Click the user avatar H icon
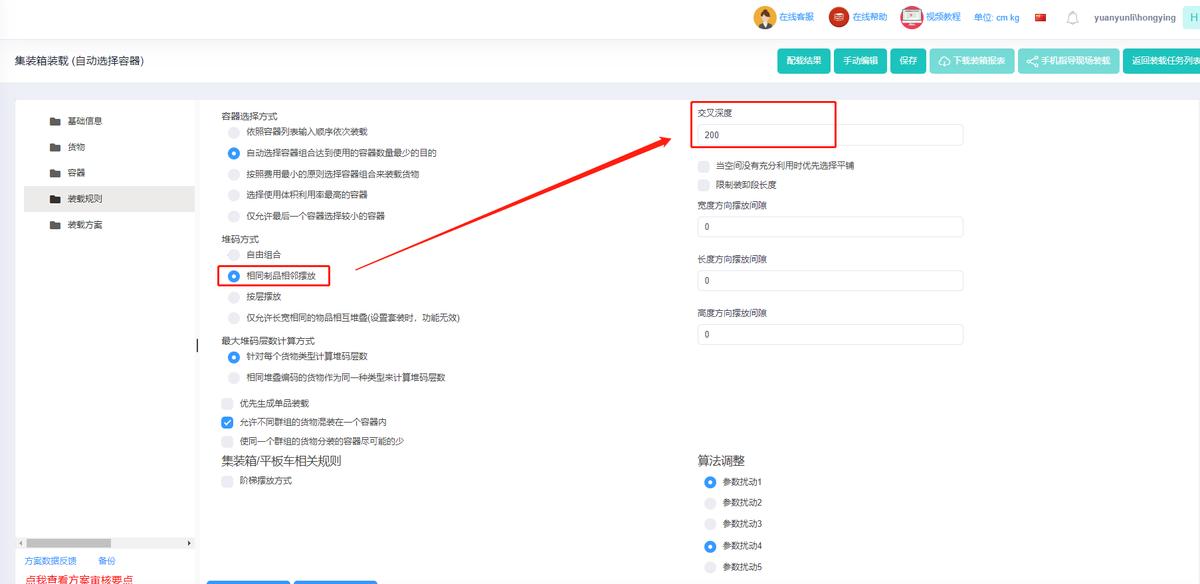Image resolution: width=1200 pixels, height=584 pixels. click(1193, 18)
